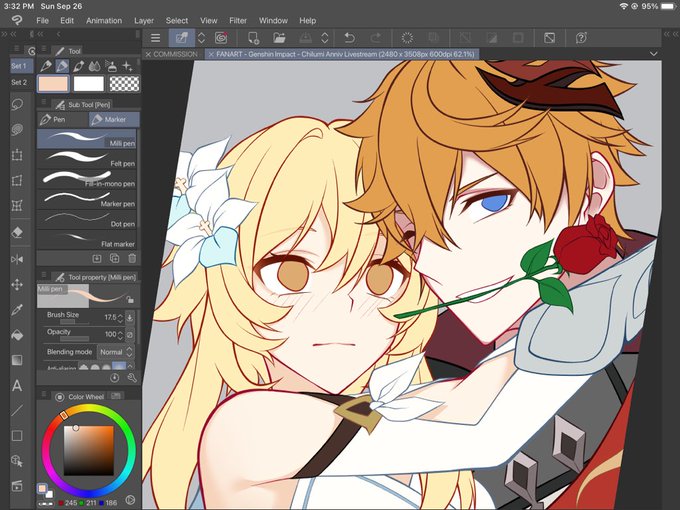Select the transparent checkered color
680x510 pixels.
pyautogui.click(x=124, y=84)
